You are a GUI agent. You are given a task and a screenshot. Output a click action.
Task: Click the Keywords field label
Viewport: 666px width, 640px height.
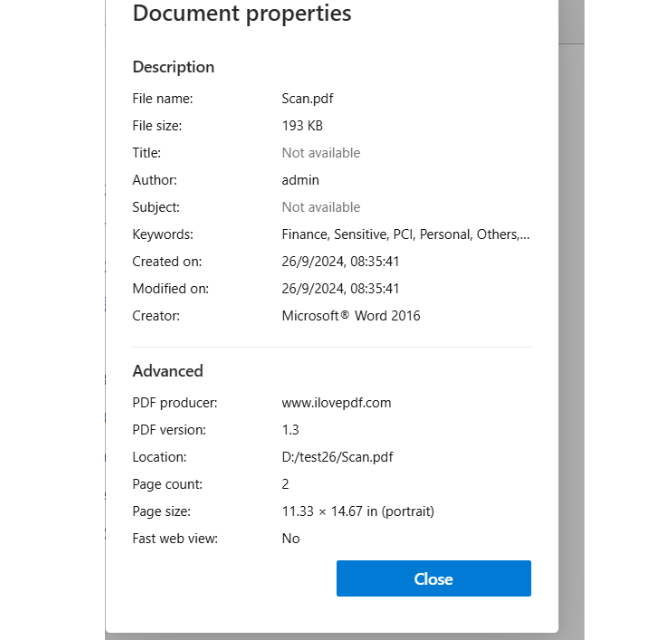[x=163, y=234]
